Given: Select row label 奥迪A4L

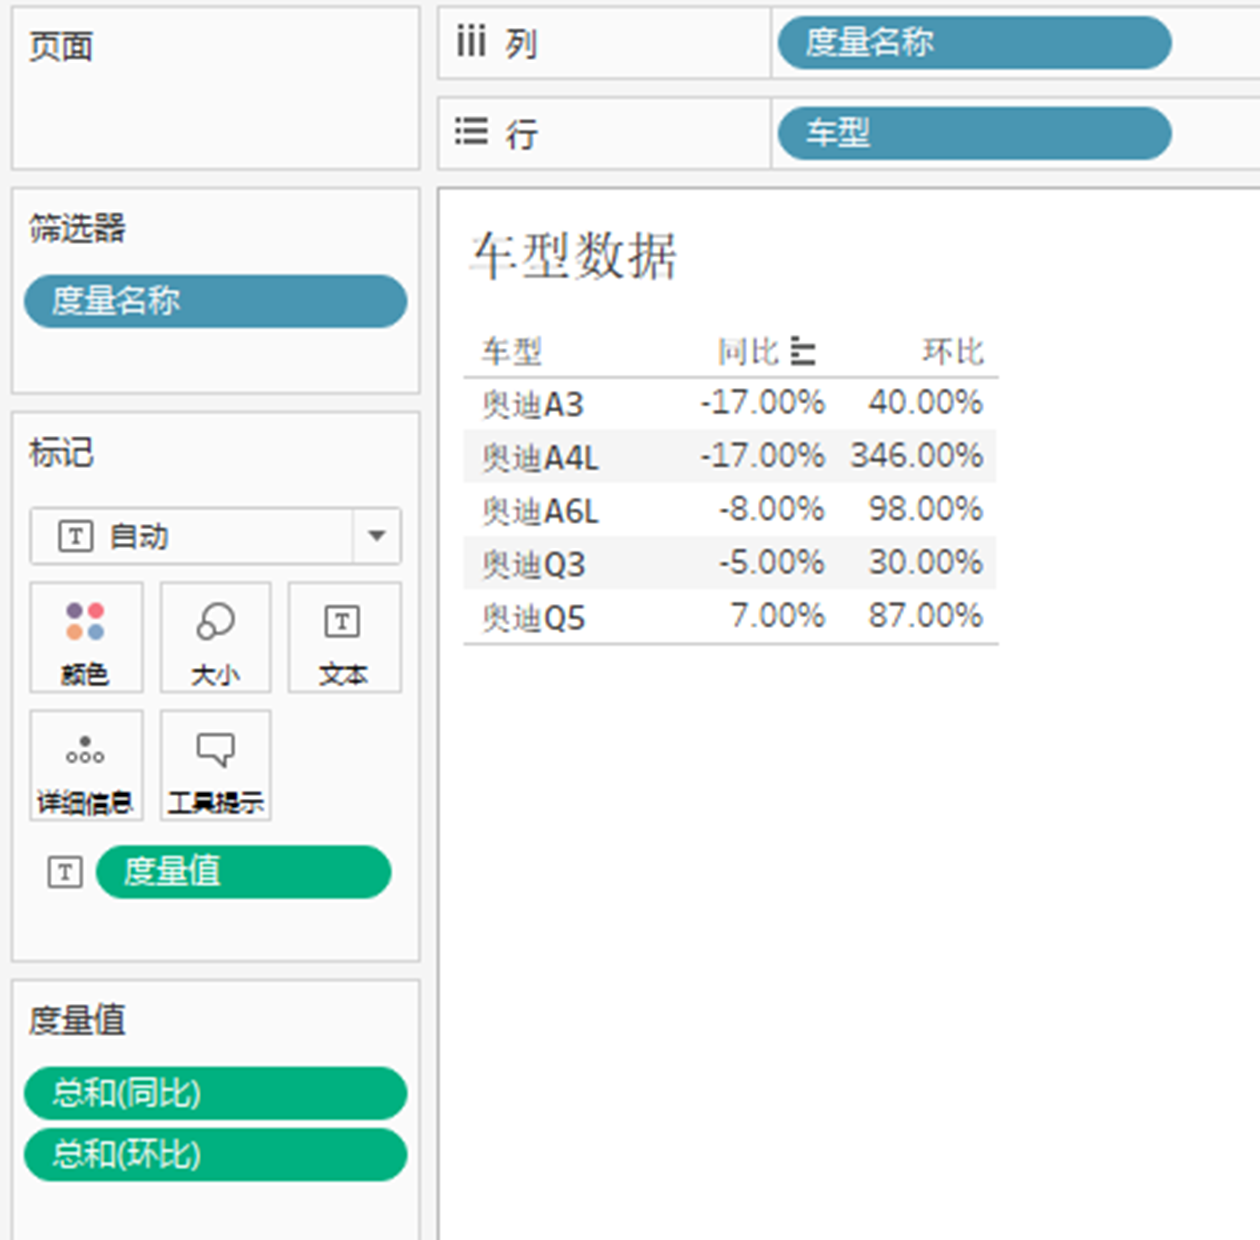Looking at the screenshot, I should pos(540,457).
